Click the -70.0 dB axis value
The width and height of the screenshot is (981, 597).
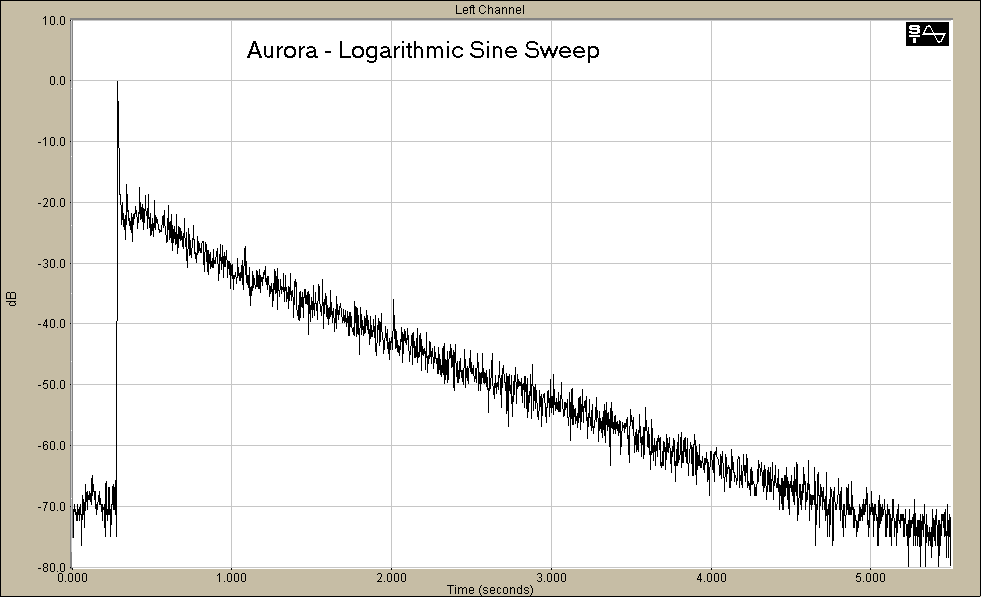coord(52,507)
